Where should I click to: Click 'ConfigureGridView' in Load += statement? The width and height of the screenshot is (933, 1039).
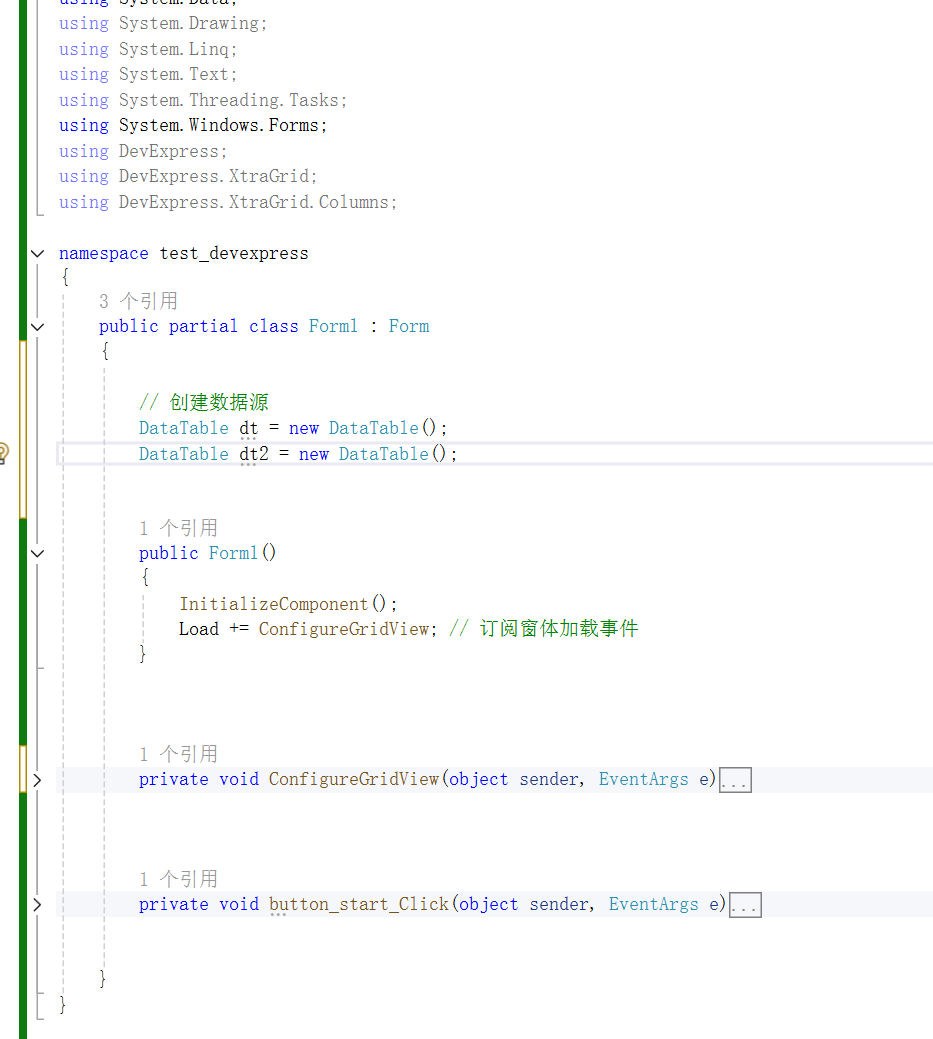pyautogui.click(x=344, y=629)
